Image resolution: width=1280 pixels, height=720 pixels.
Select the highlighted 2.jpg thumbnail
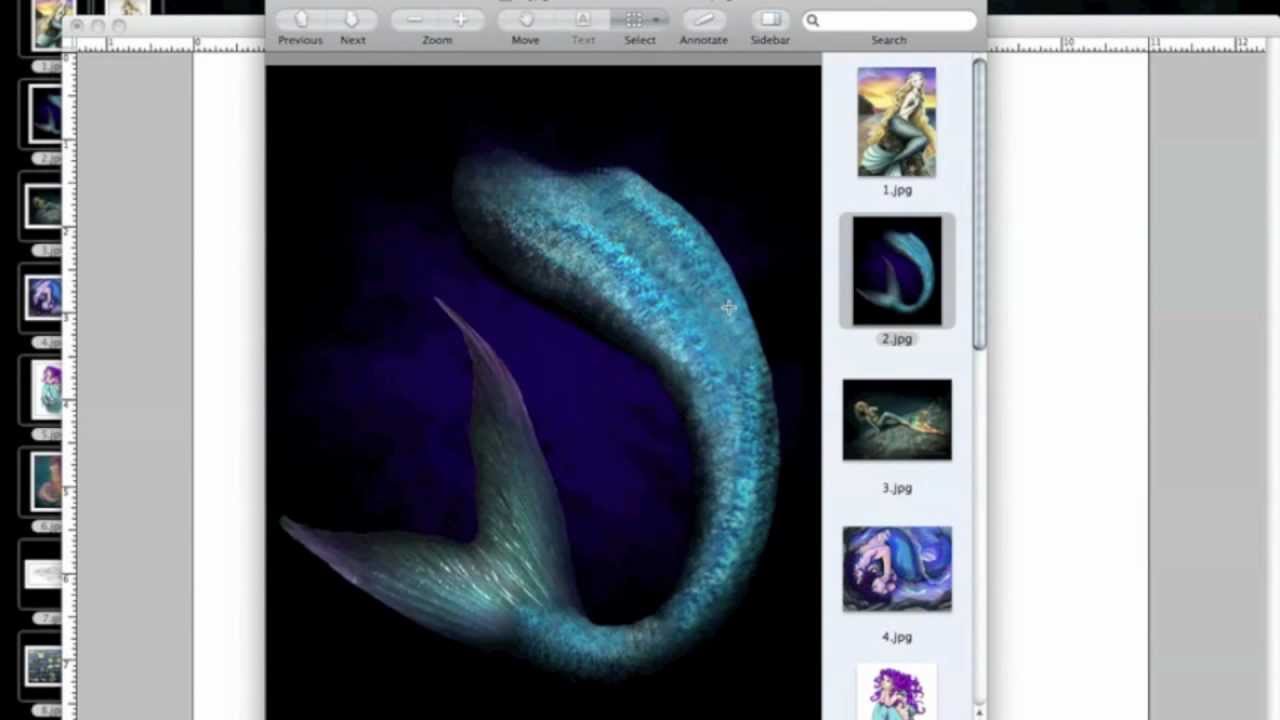(896, 270)
